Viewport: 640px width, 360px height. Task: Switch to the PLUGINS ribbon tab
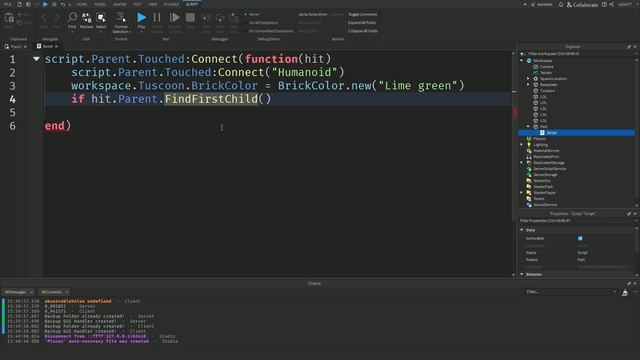(171, 4)
